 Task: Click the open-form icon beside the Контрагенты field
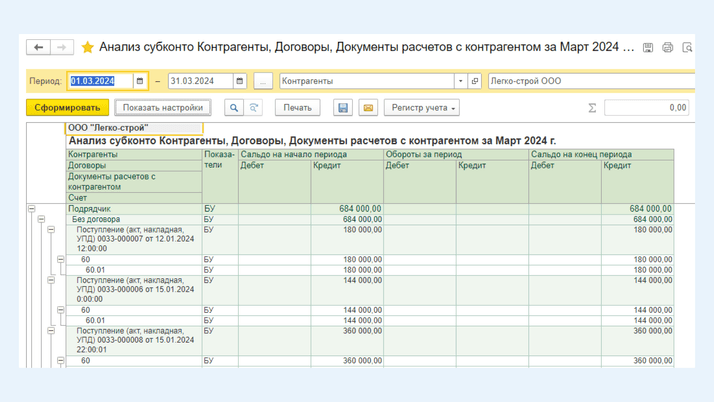point(474,81)
